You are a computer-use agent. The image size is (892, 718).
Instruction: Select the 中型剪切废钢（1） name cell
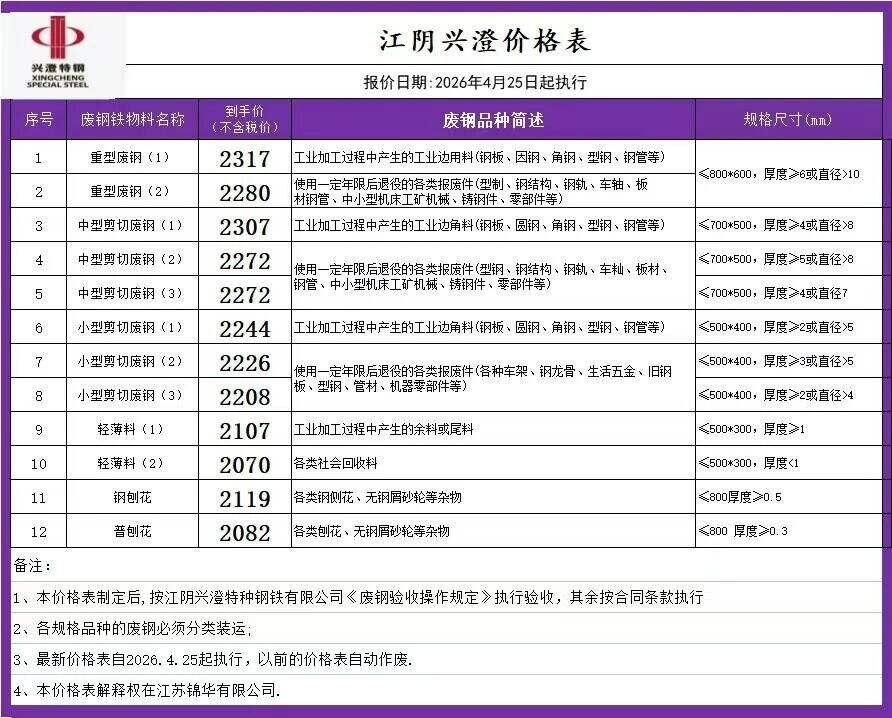[x=132, y=226]
